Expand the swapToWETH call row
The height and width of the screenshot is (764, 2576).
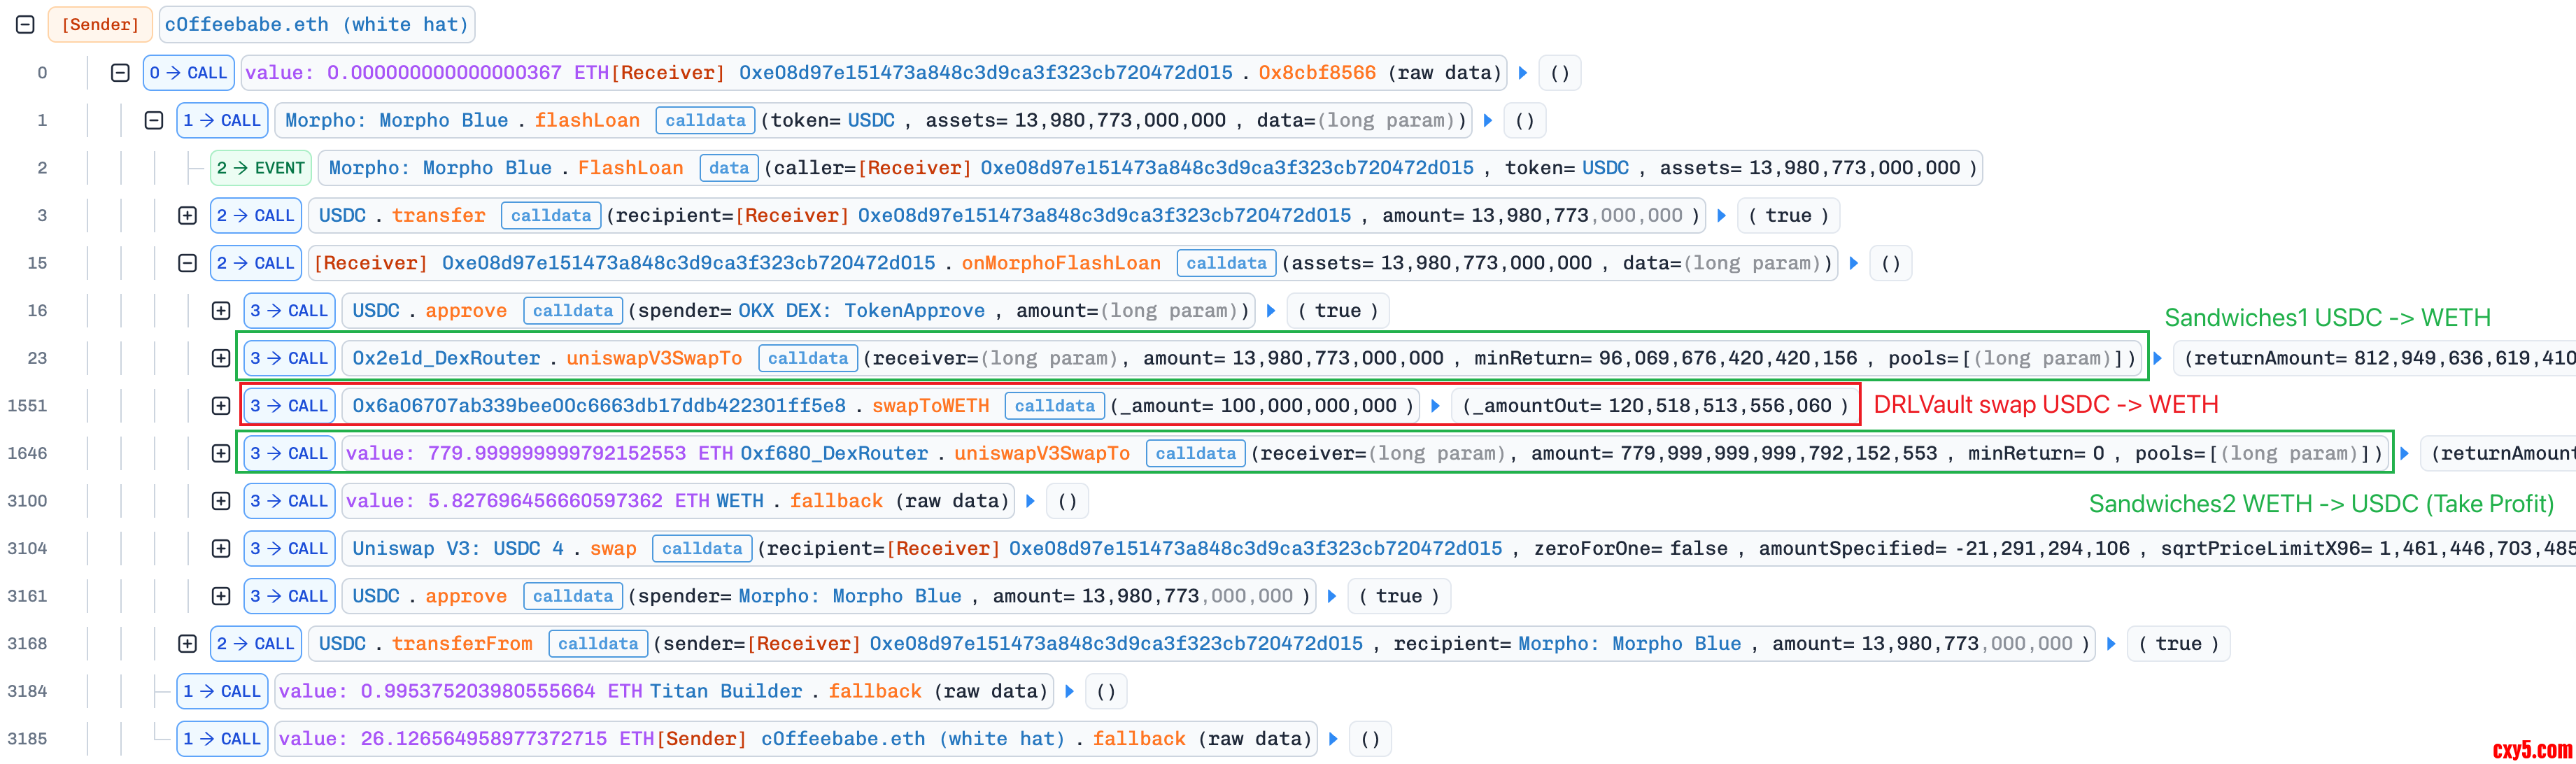(x=221, y=406)
